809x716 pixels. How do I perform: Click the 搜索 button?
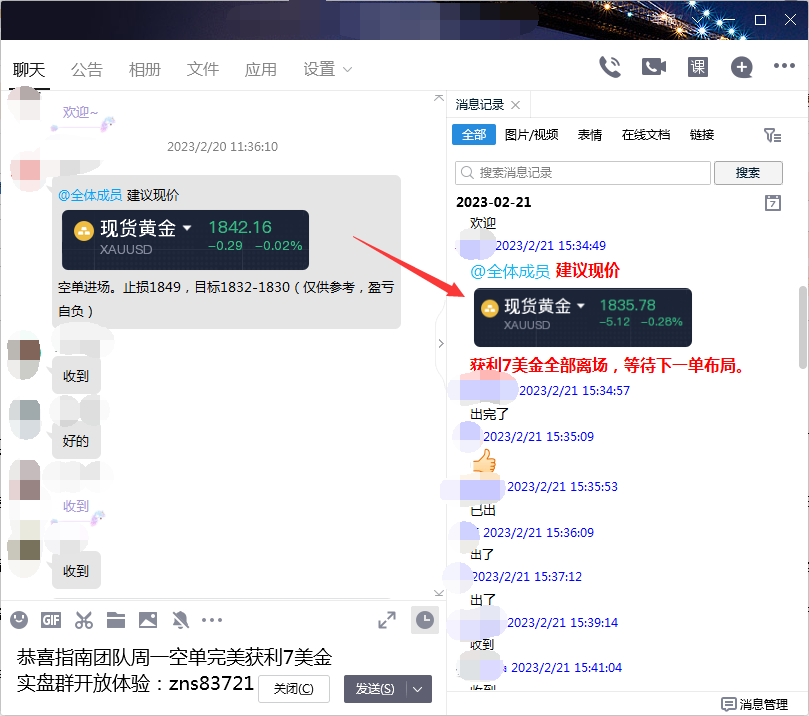tap(748, 173)
